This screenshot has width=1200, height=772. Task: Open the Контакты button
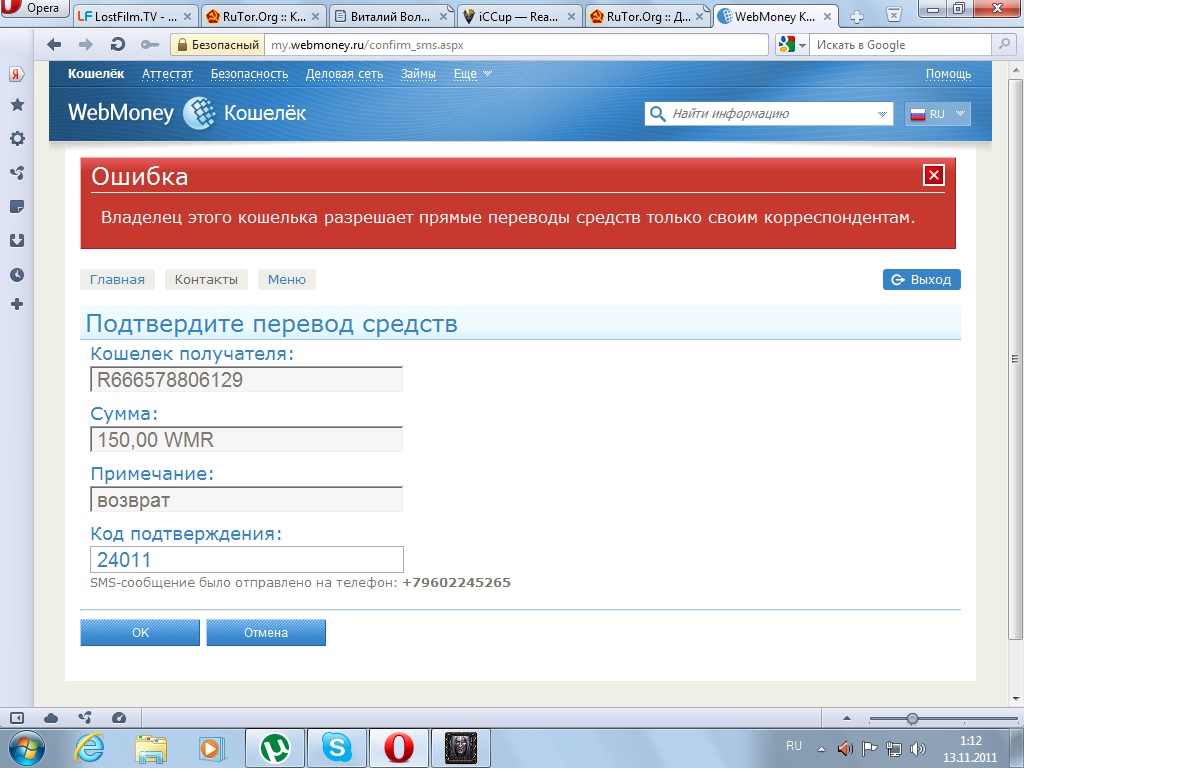coord(206,280)
